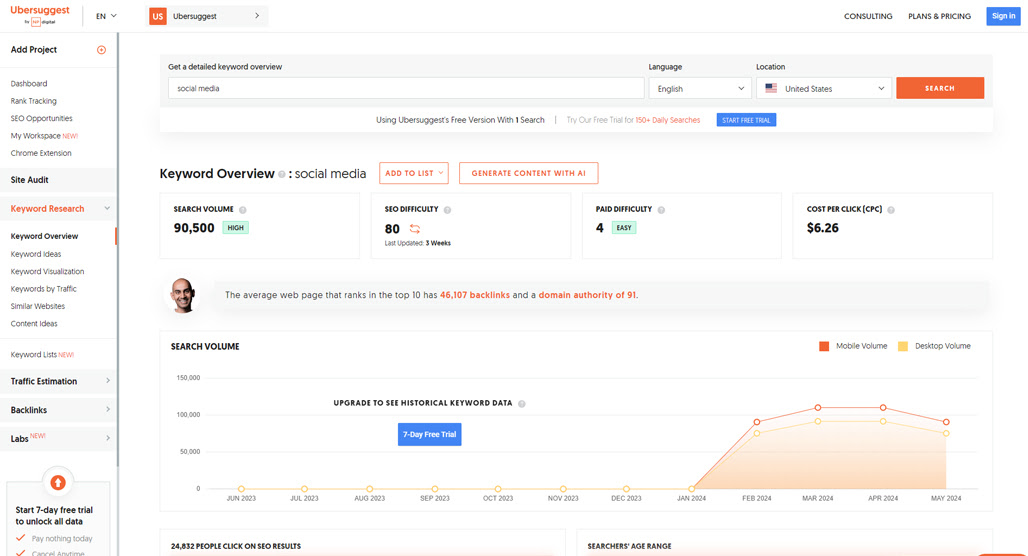Image resolution: width=1028 pixels, height=556 pixels.
Task: Click the orange Search button
Action: pyautogui.click(x=939, y=88)
